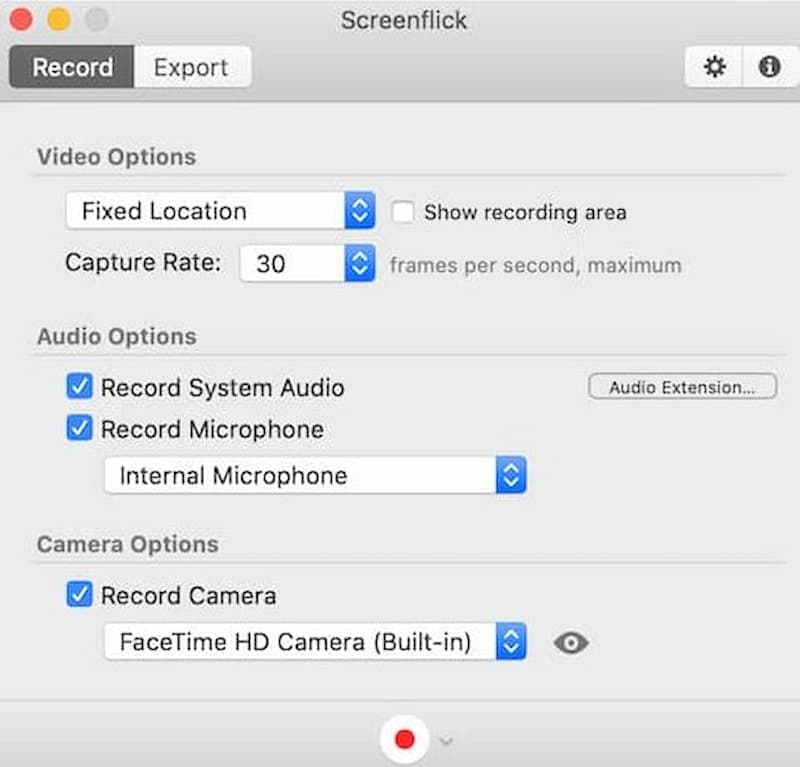This screenshot has width=800, height=767.
Task: Disable the Record Camera checkbox
Action: (79, 595)
